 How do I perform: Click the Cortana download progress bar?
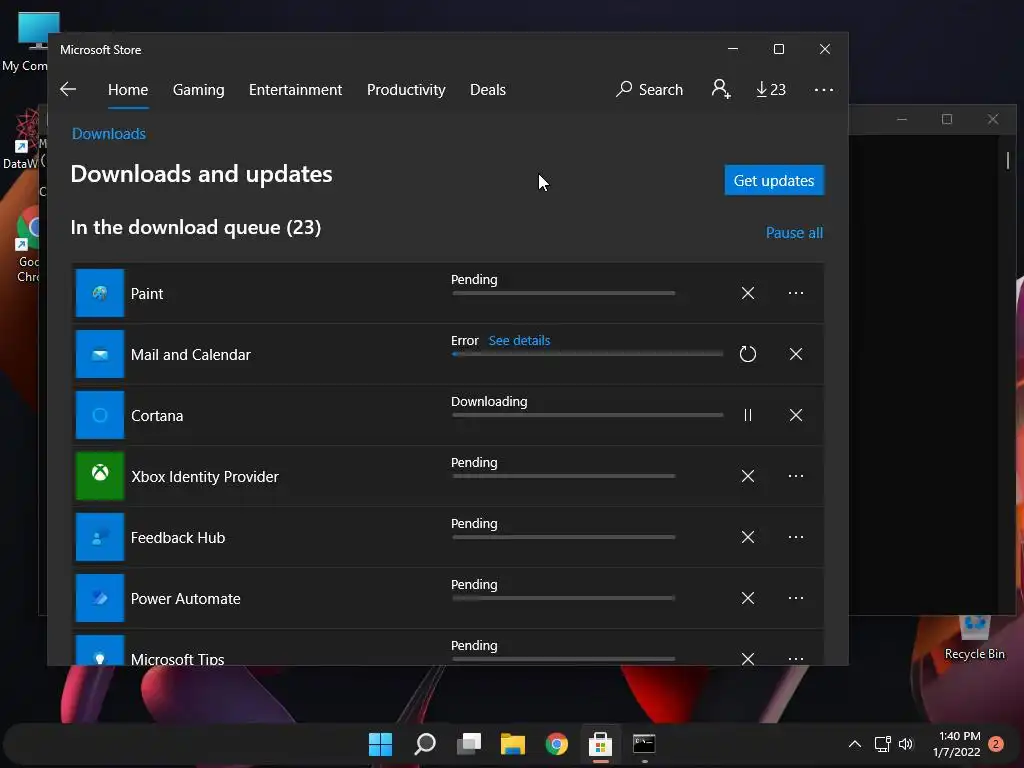click(588, 415)
